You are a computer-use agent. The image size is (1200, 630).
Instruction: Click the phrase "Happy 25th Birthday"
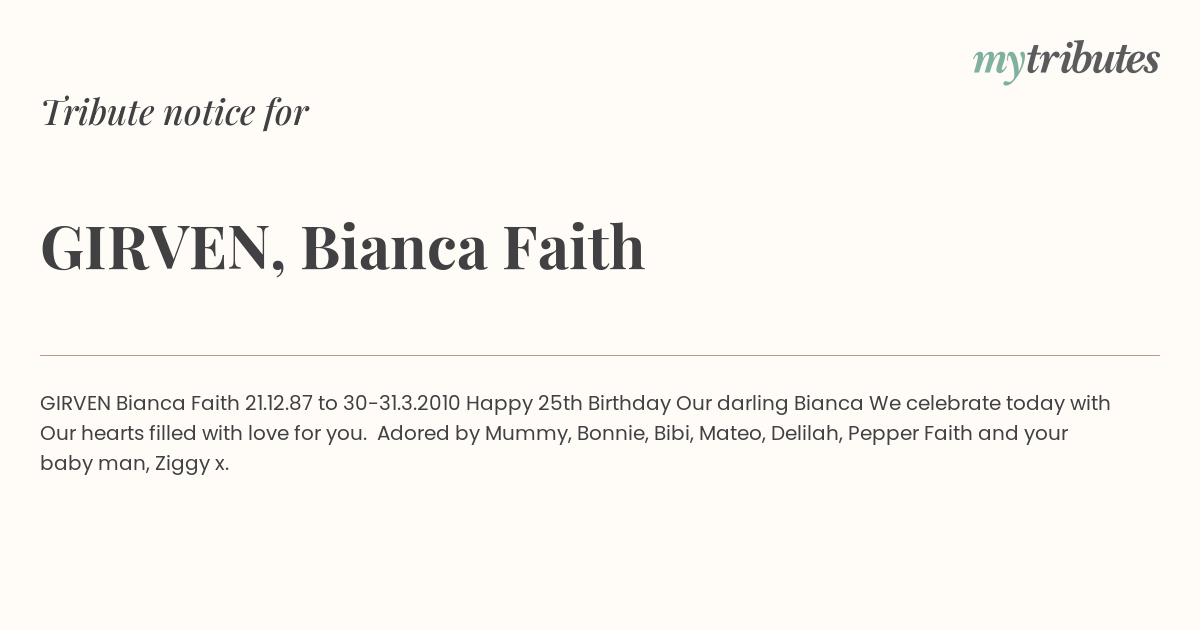(568, 404)
